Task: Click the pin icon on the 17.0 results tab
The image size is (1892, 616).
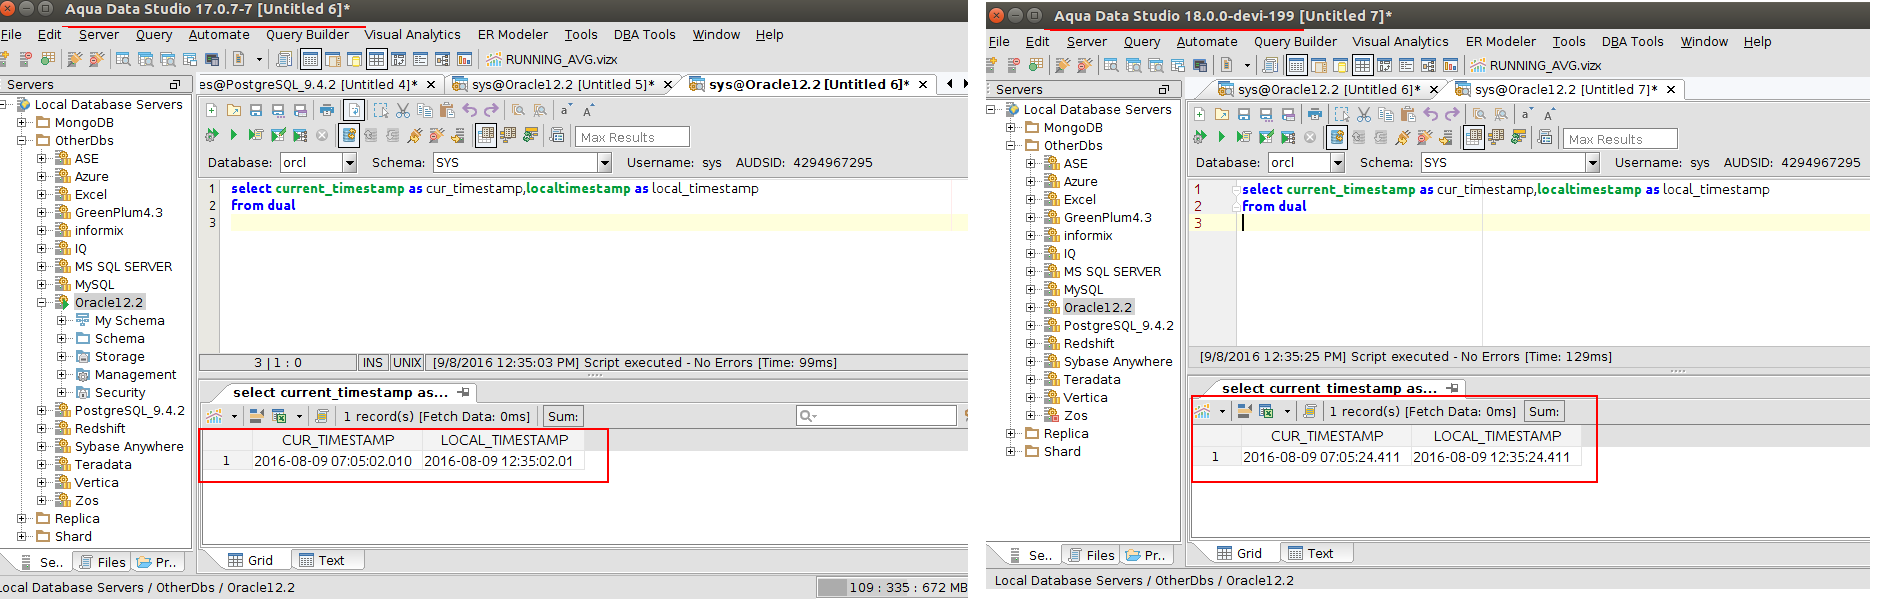Action: coord(463,392)
